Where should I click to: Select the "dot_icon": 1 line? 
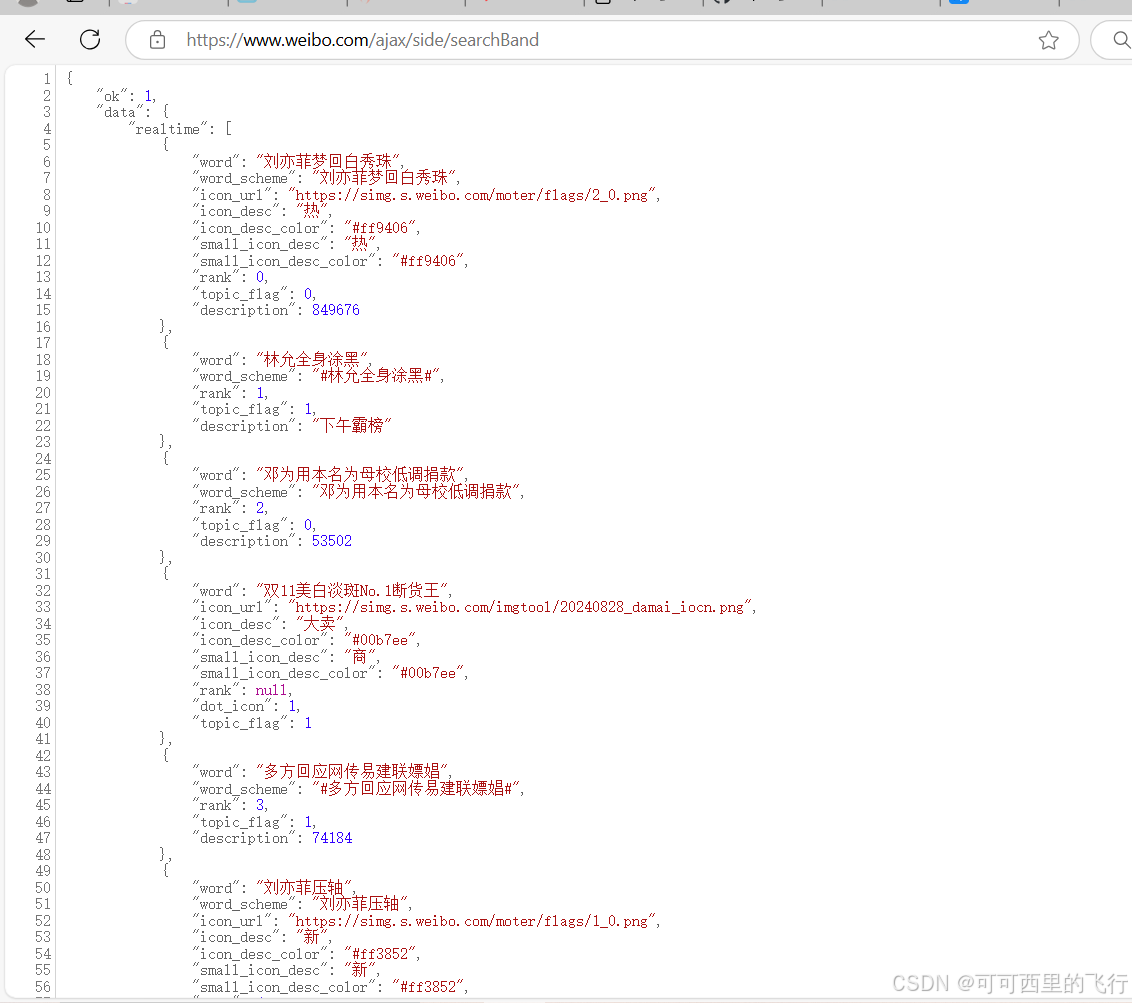246,706
